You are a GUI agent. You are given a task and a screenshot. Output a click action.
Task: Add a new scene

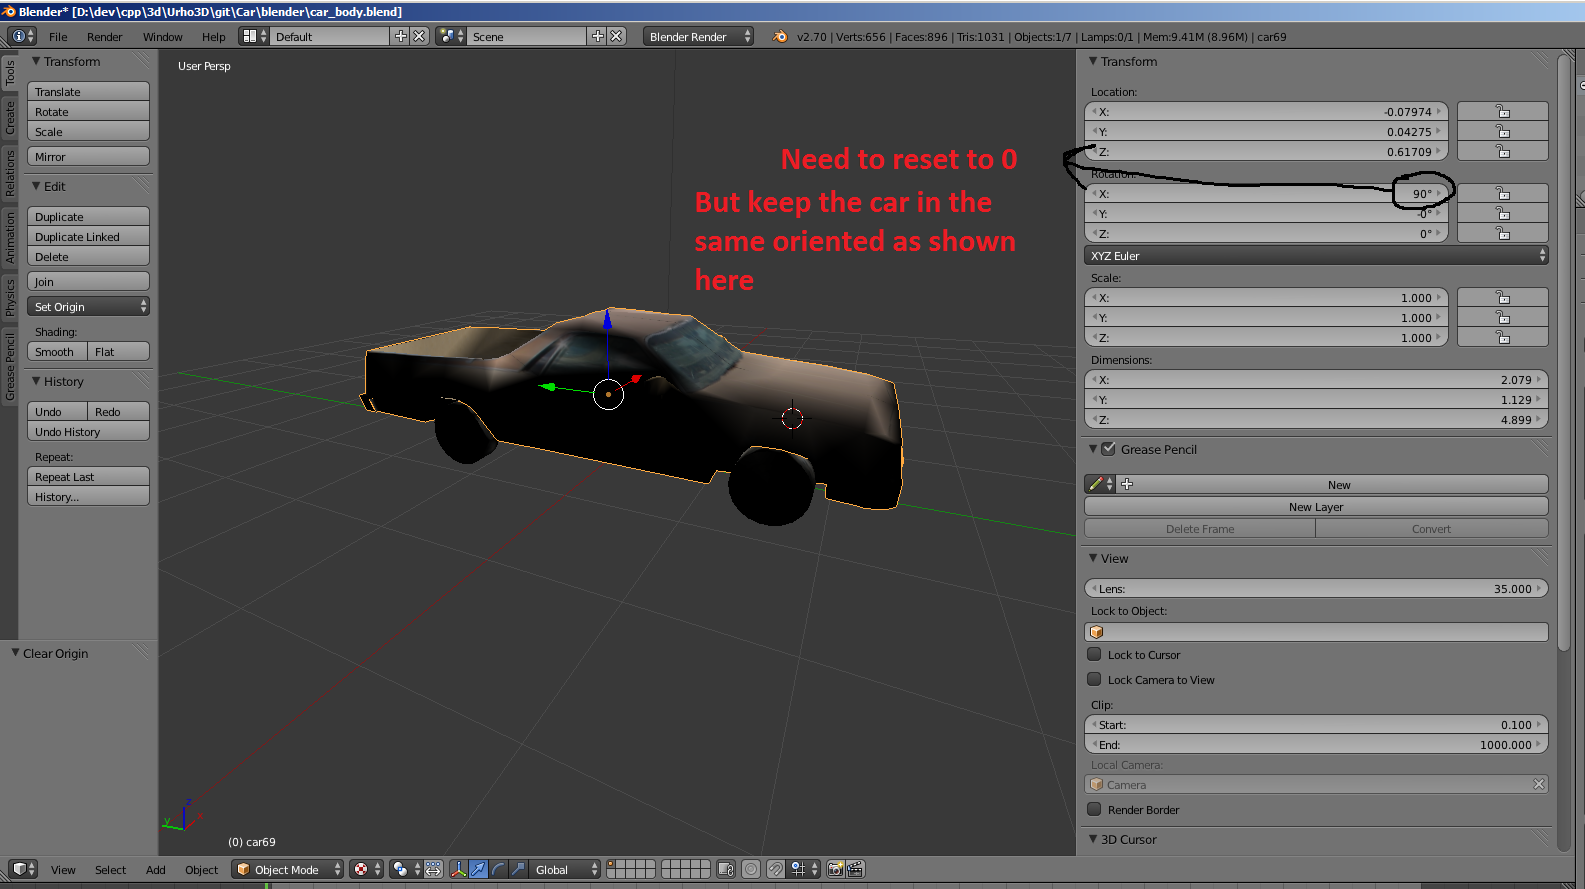(x=598, y=36)
